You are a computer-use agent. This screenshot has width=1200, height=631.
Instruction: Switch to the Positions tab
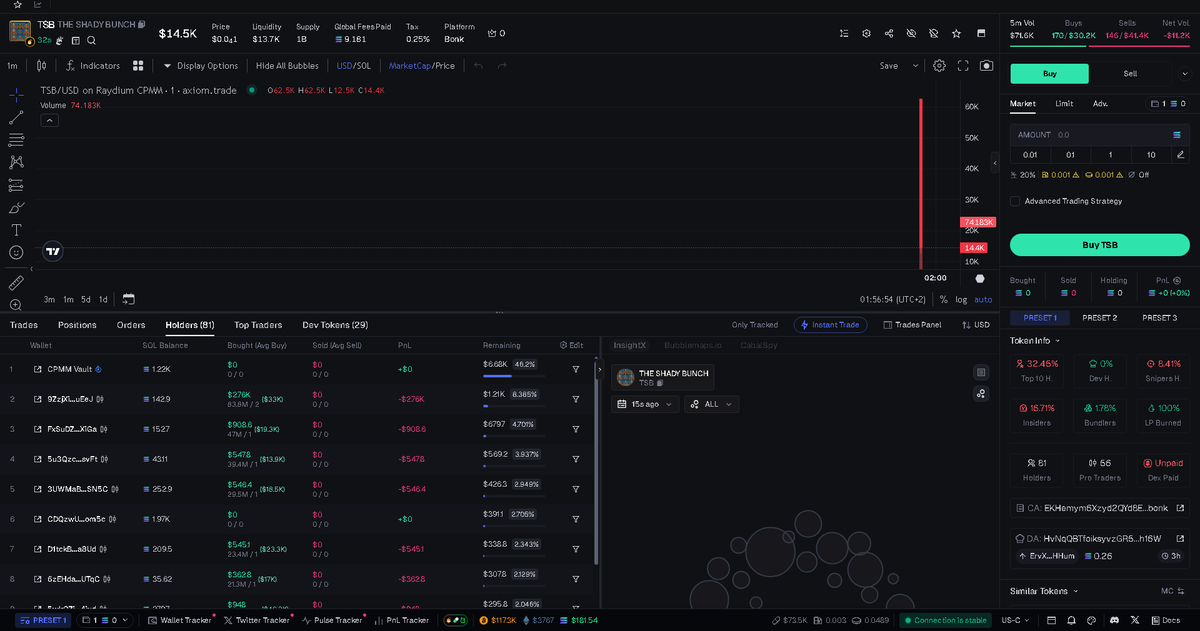[77, 325]
